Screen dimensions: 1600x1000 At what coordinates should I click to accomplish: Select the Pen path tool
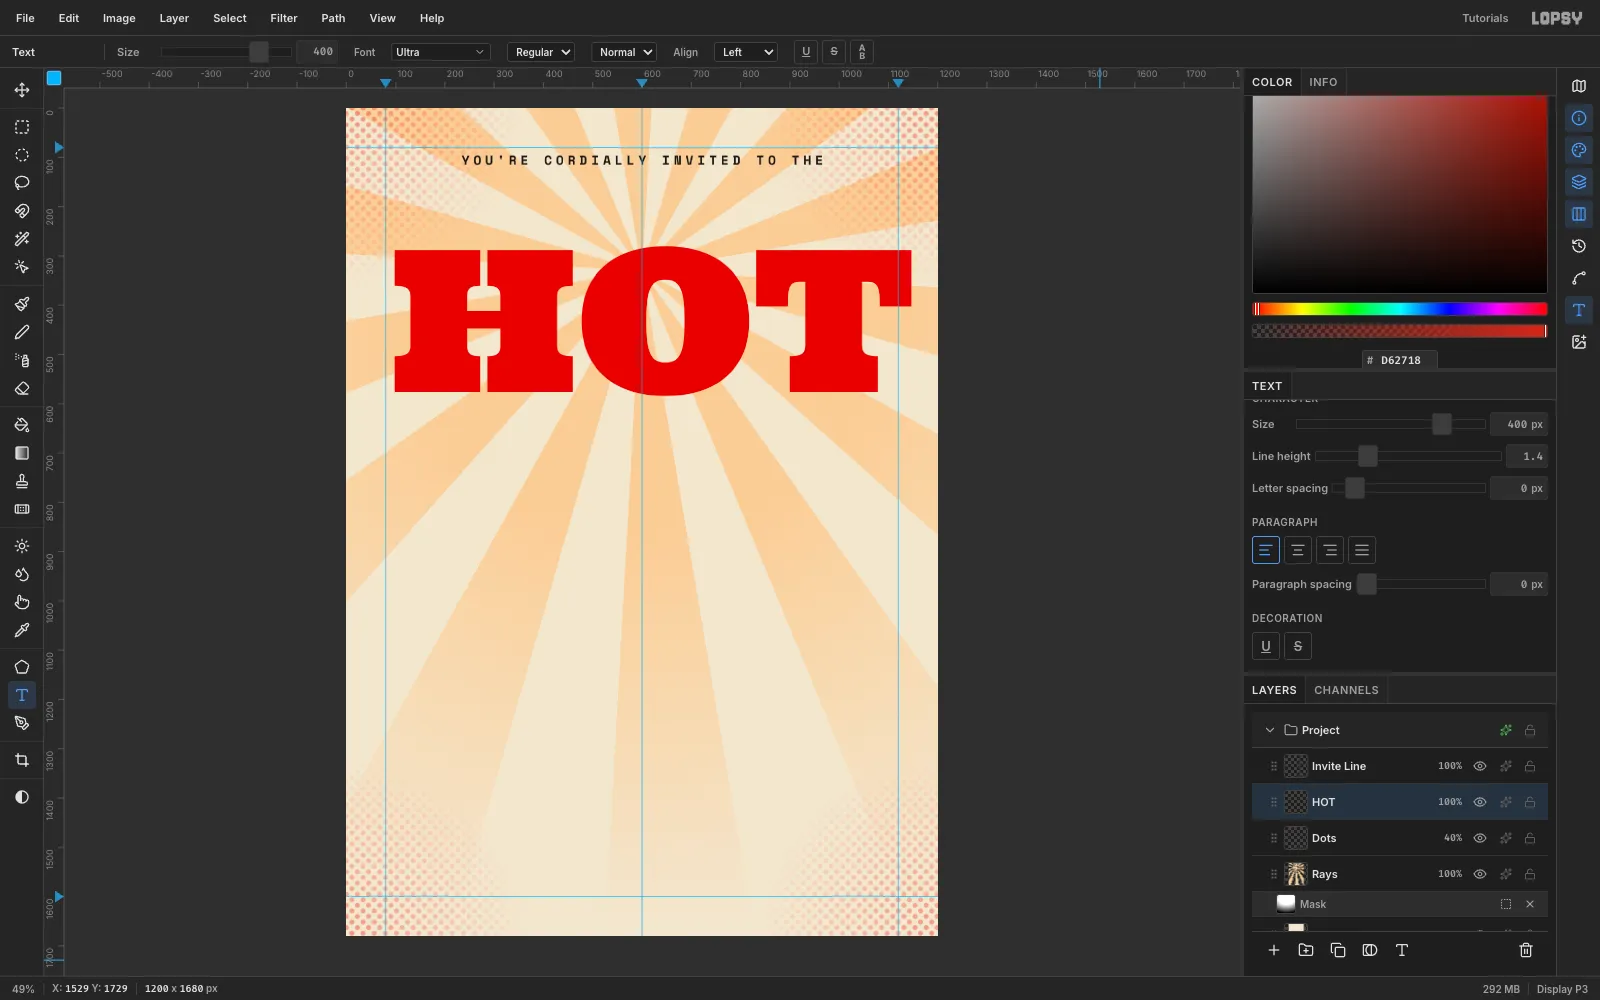22,723
